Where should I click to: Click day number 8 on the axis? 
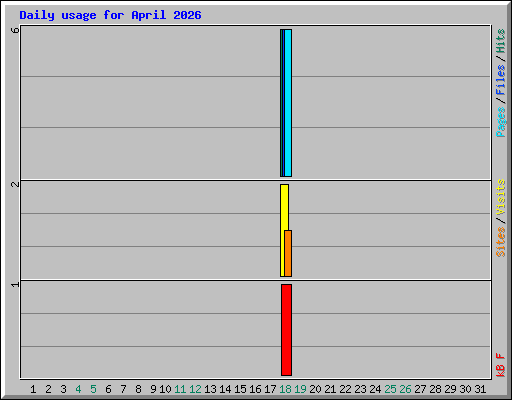(x=138, y=389)
